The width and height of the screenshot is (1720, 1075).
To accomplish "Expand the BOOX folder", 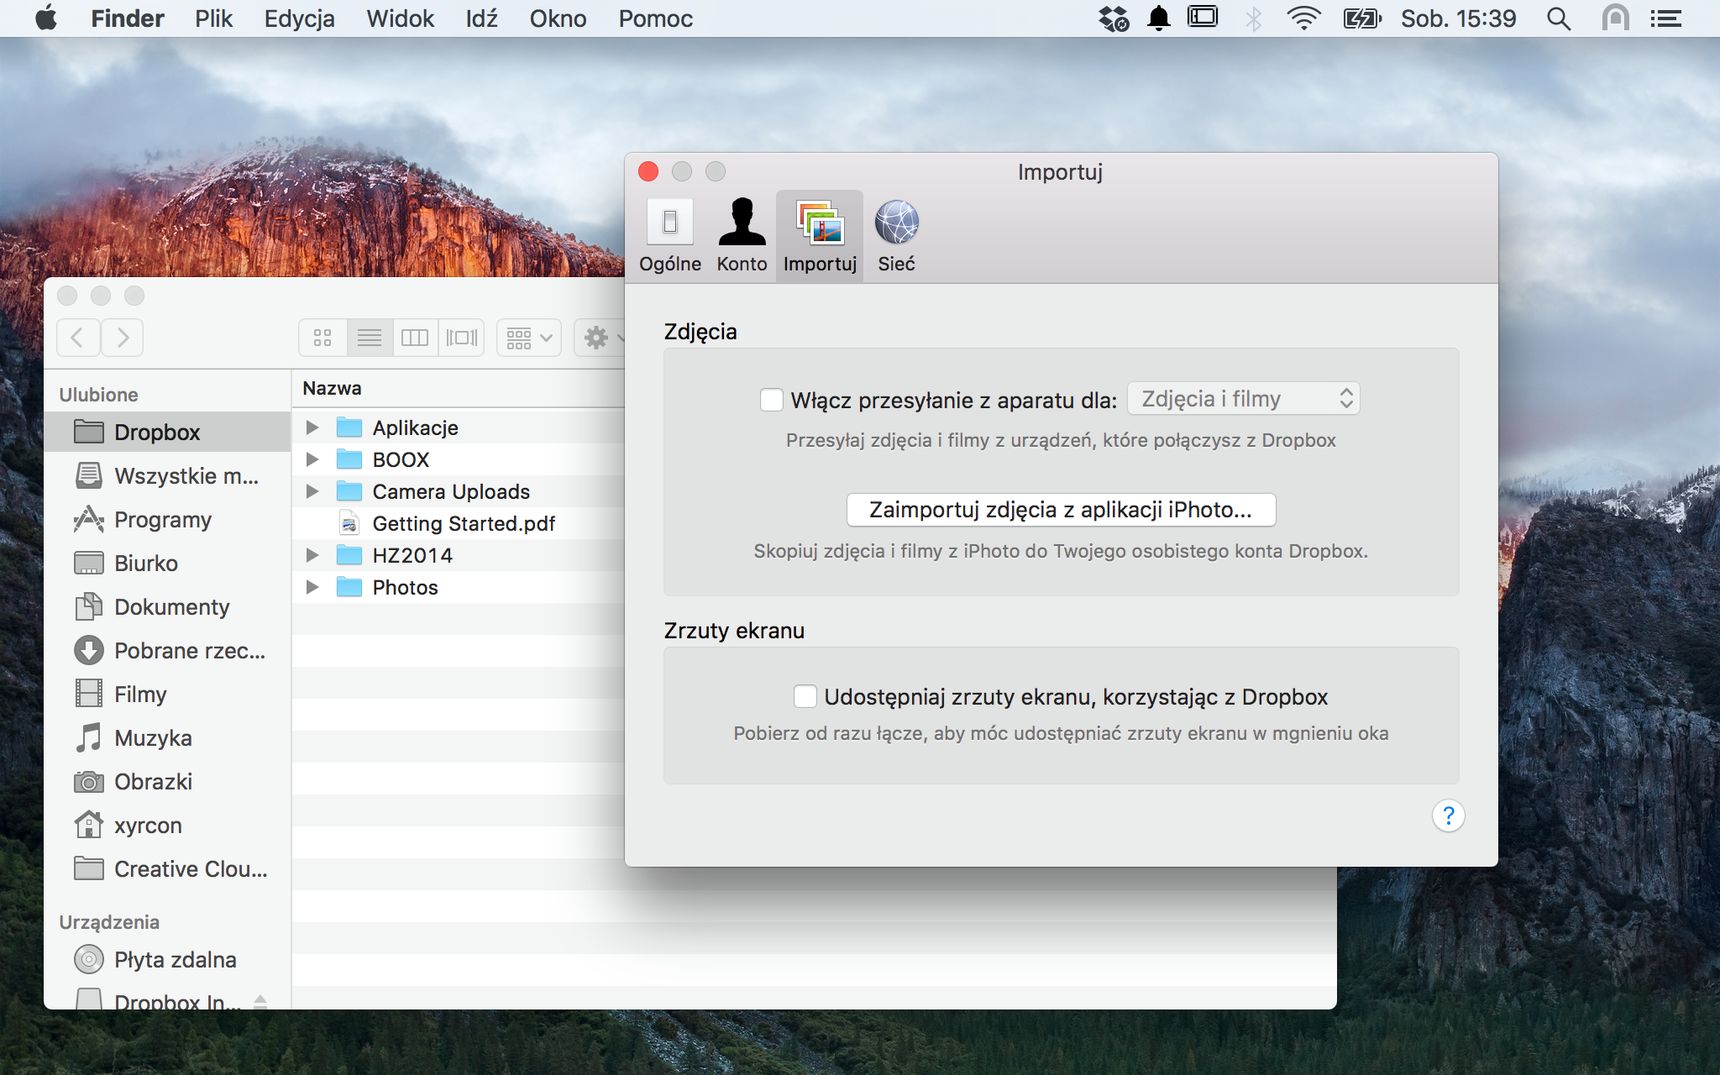I will [x=312, y=460].
